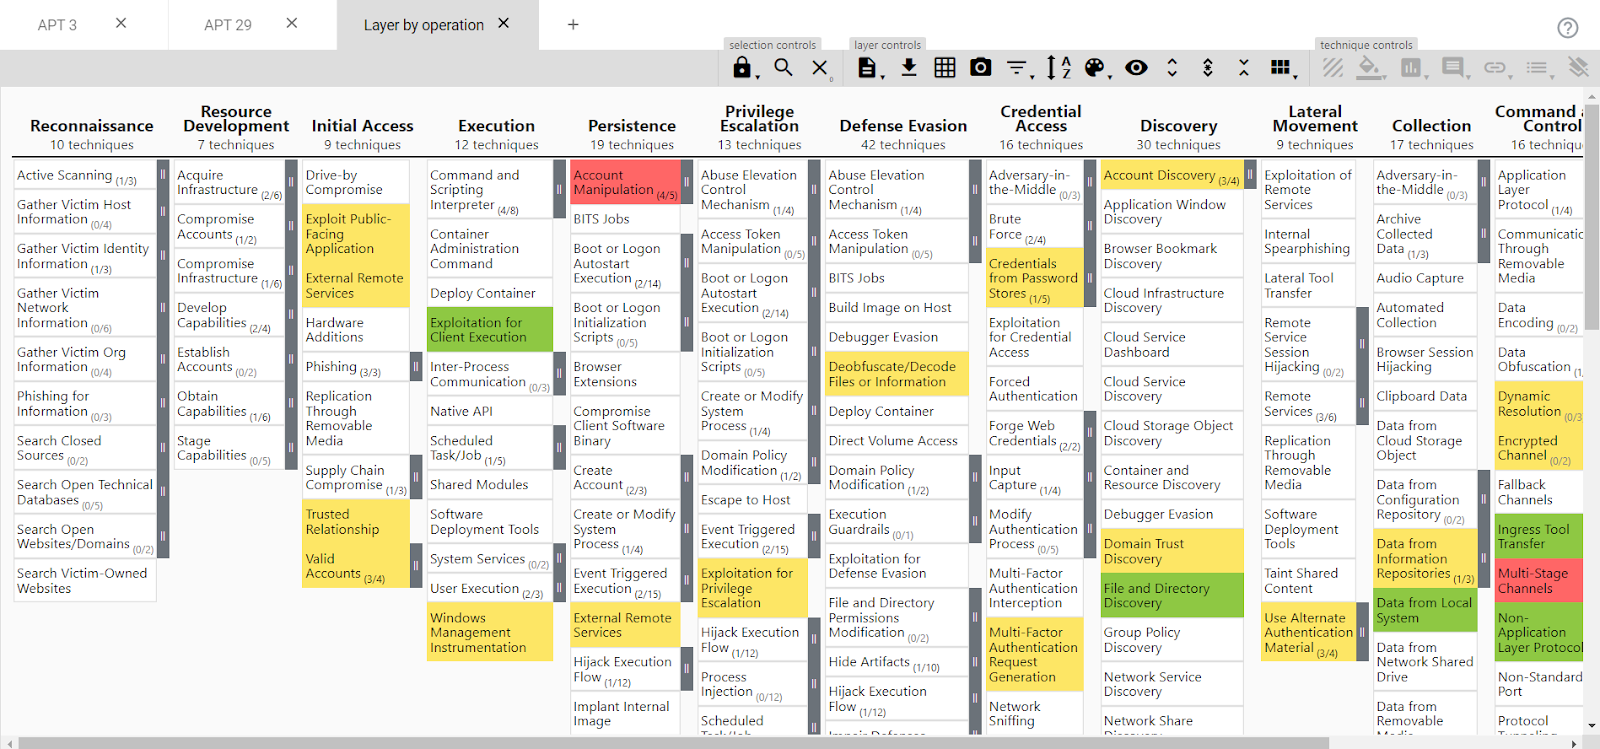Toggle the lock multi-tactic selection icon
The image size is (1600, 749).
742,67
